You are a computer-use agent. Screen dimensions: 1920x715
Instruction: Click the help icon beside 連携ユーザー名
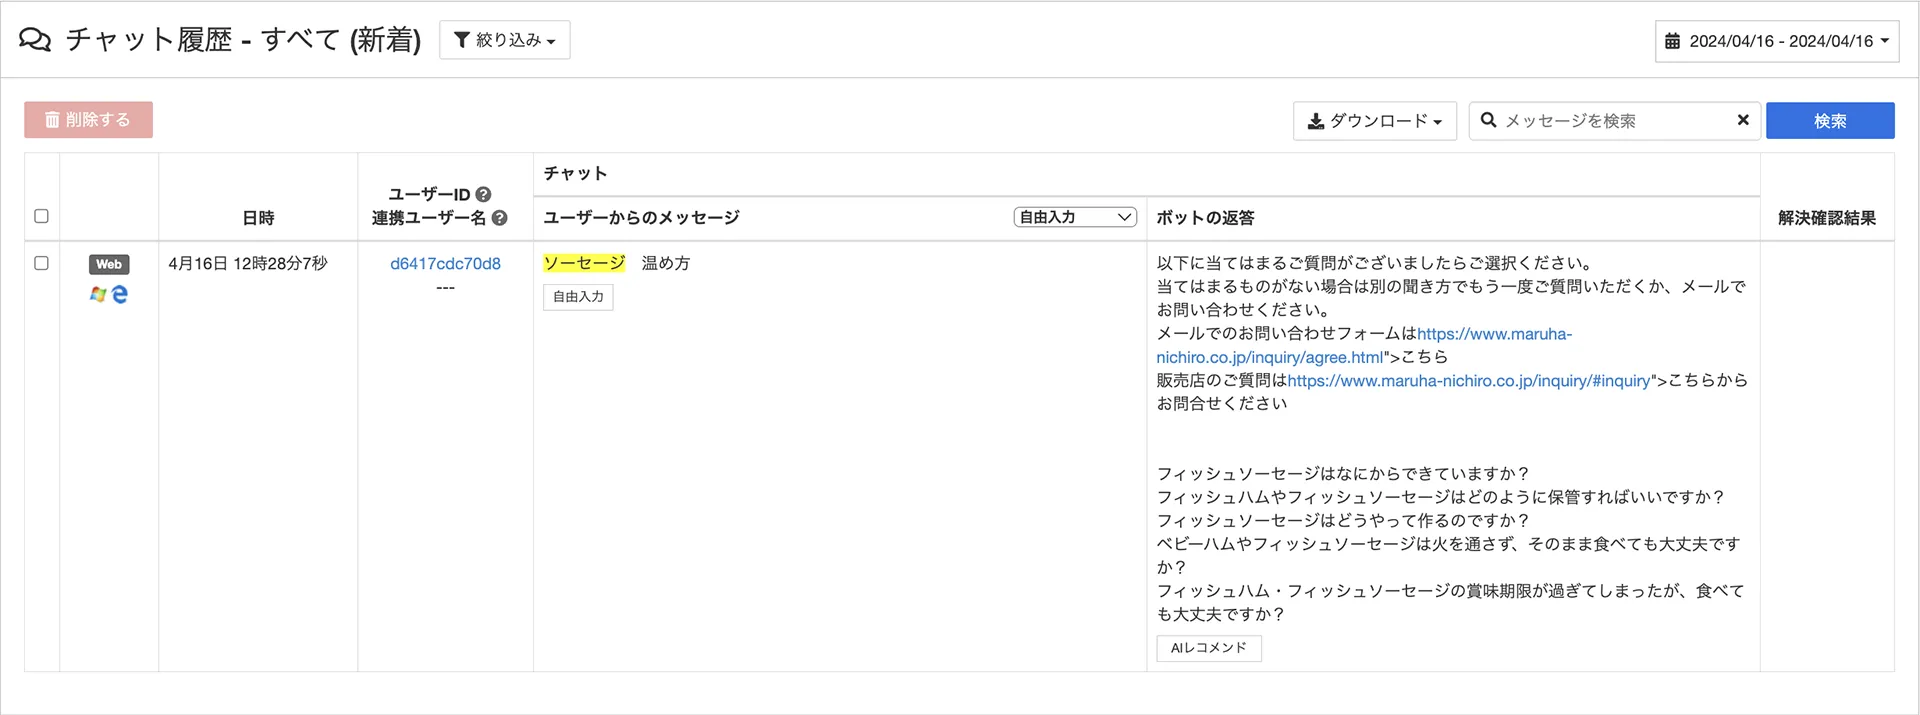[500, 217]
